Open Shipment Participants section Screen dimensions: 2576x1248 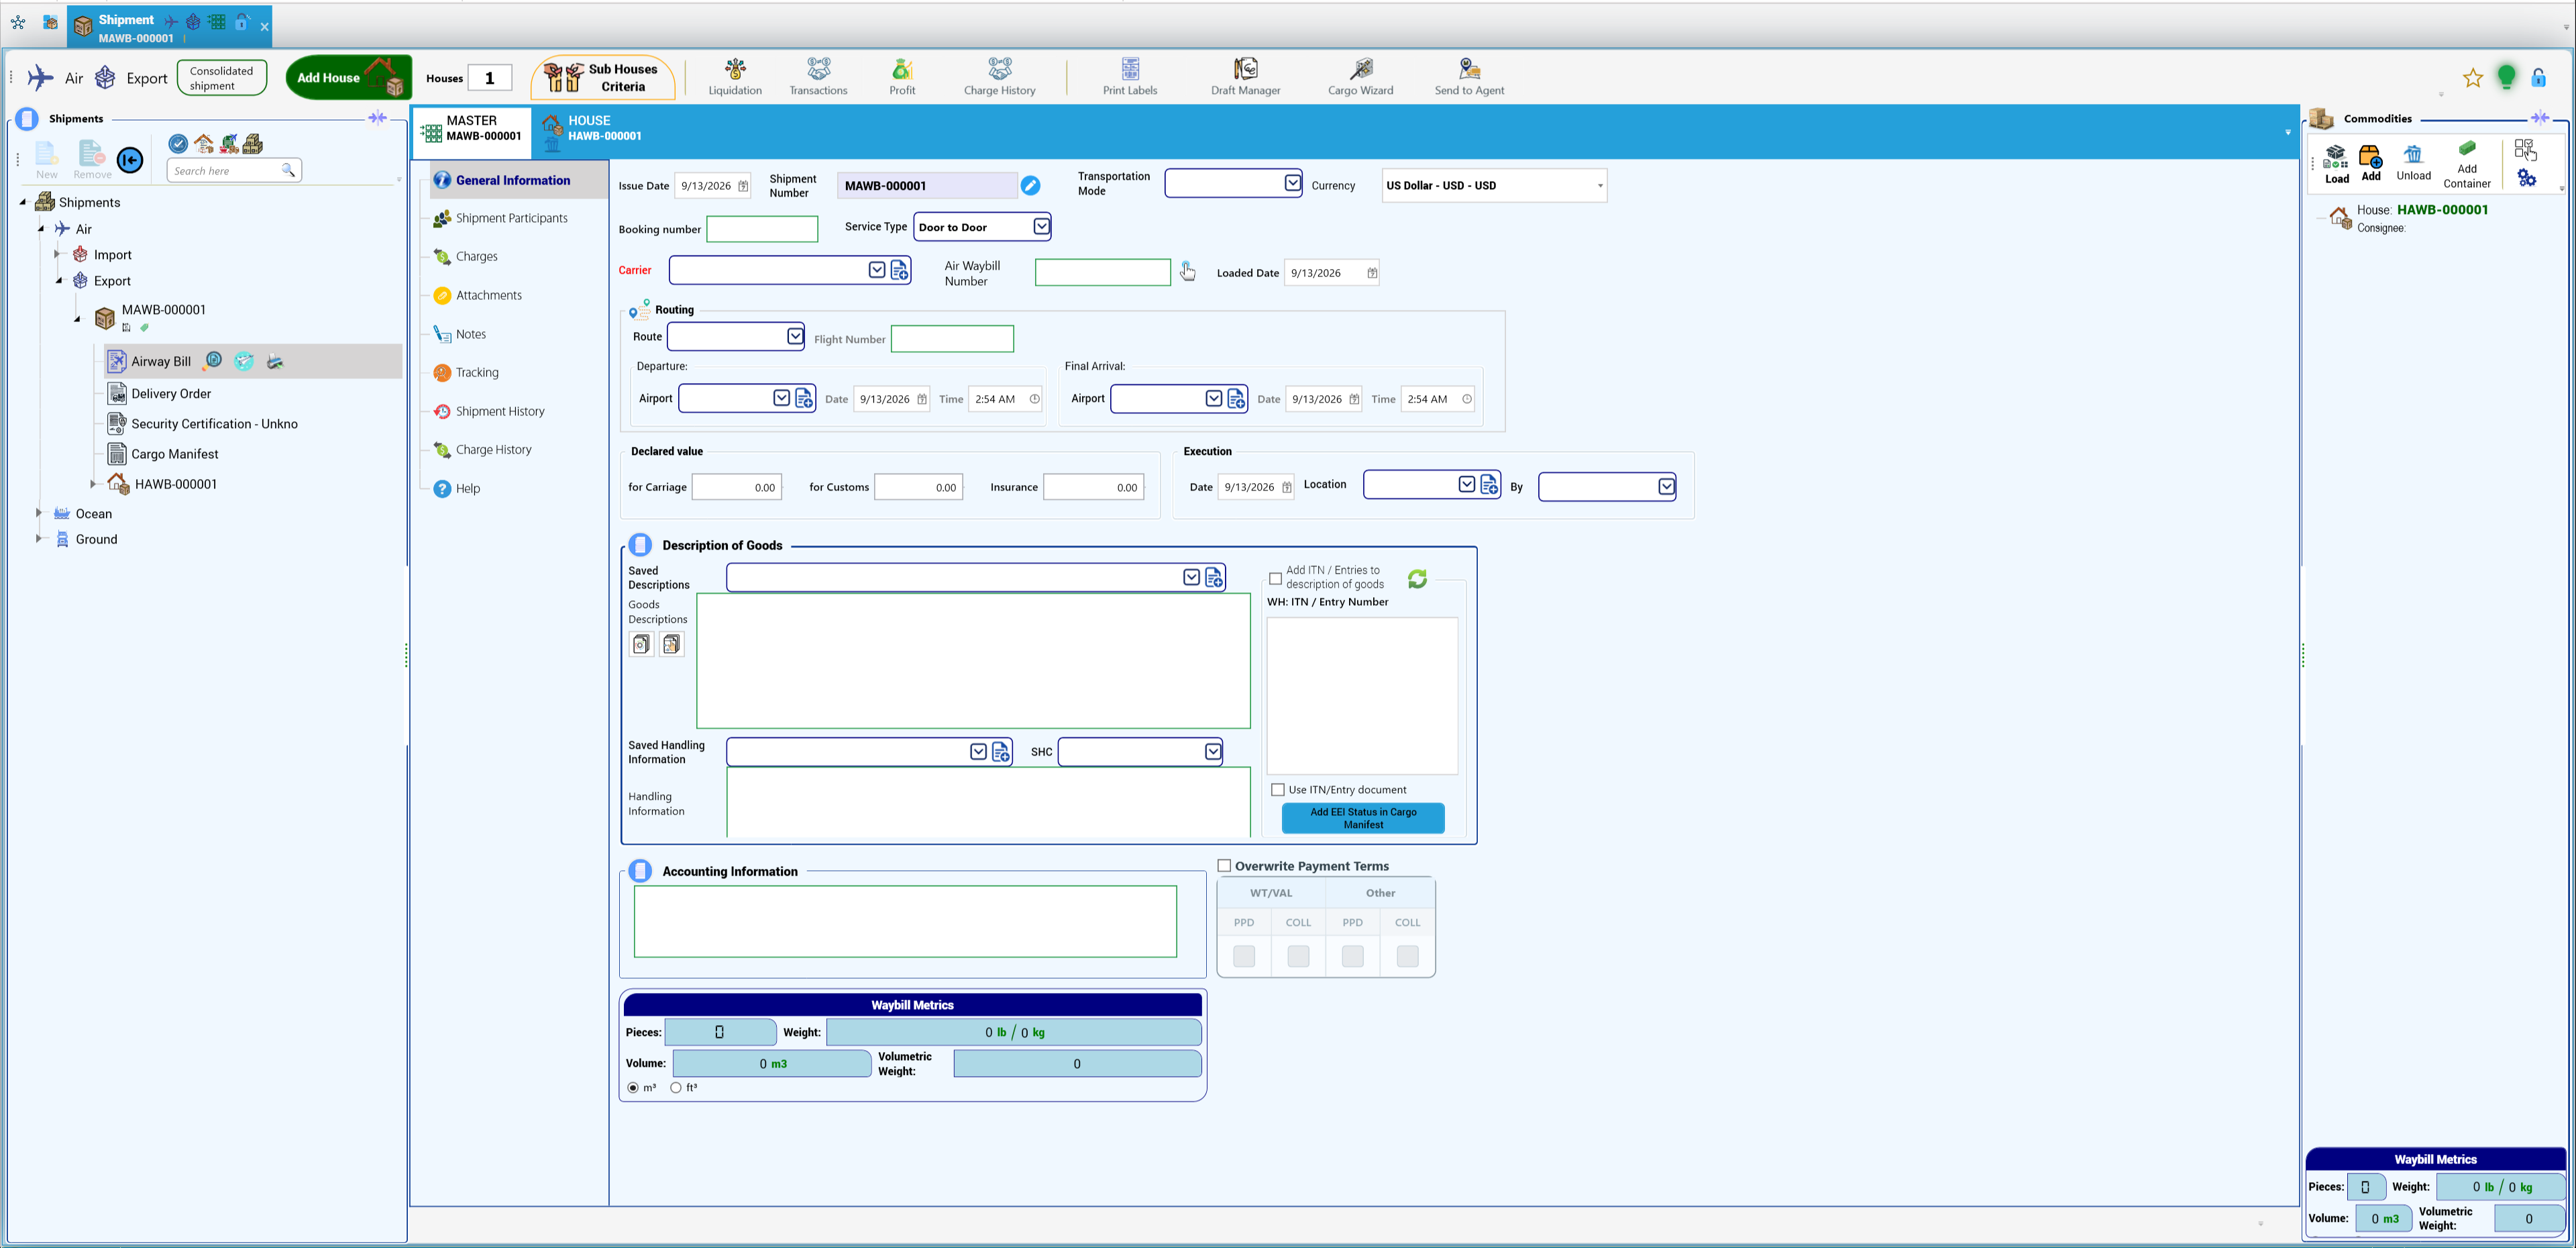pos(511,218)
